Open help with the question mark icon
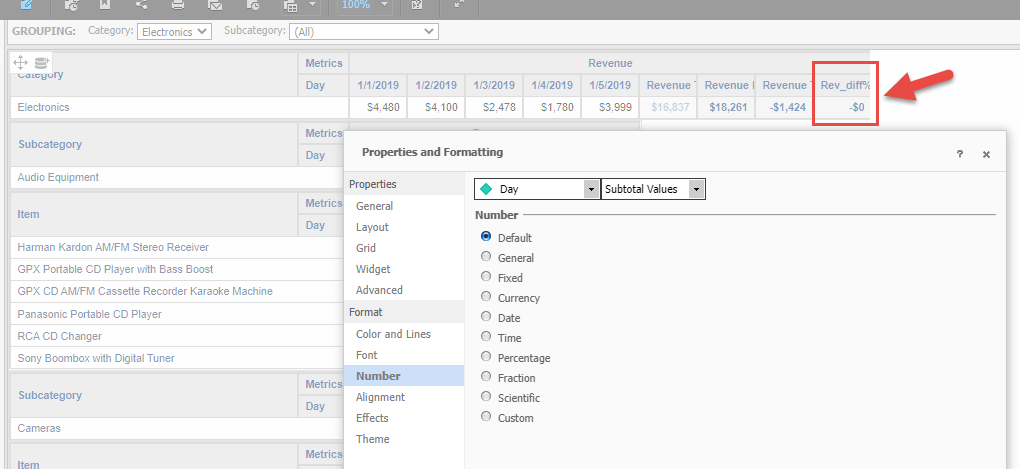This screenshot has width=1020, height=469. 960,154
